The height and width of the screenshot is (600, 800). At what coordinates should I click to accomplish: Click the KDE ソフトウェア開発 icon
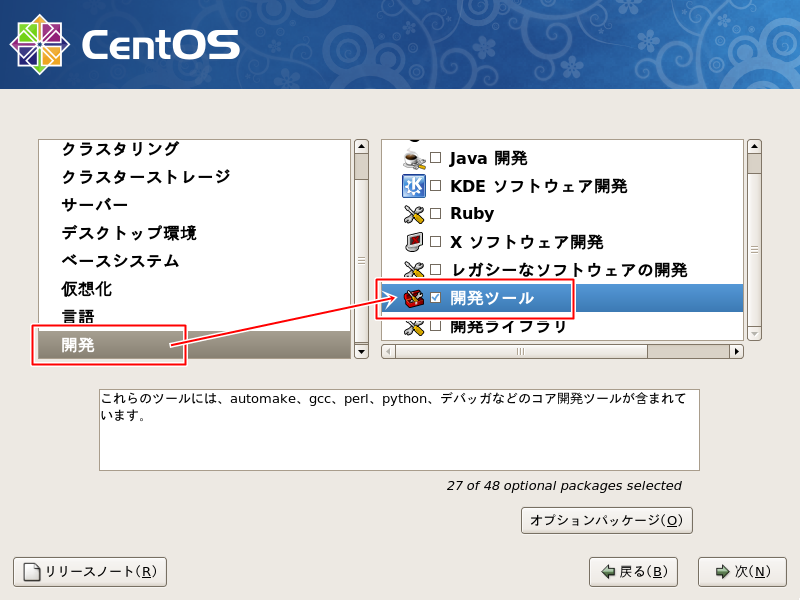[x=414, y=186]
